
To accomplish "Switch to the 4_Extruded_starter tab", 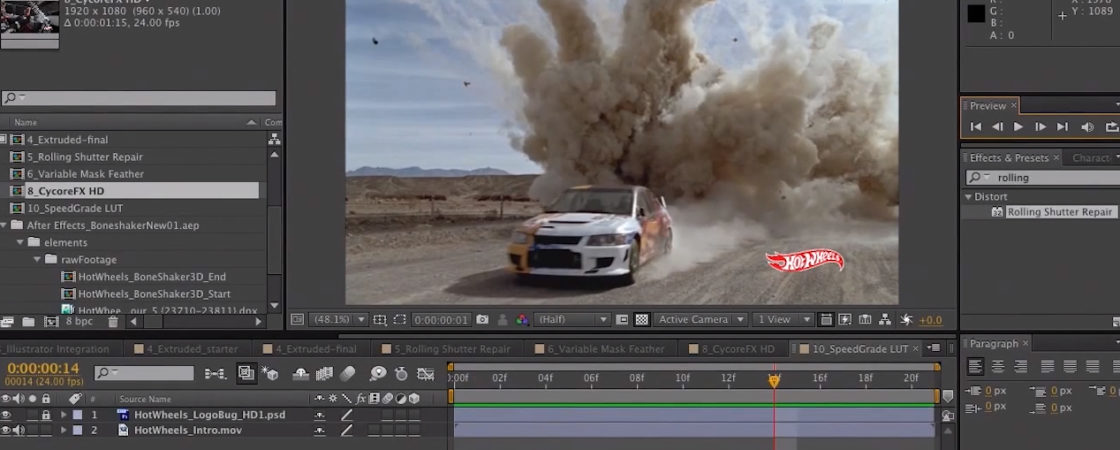I will coord(193,349).
